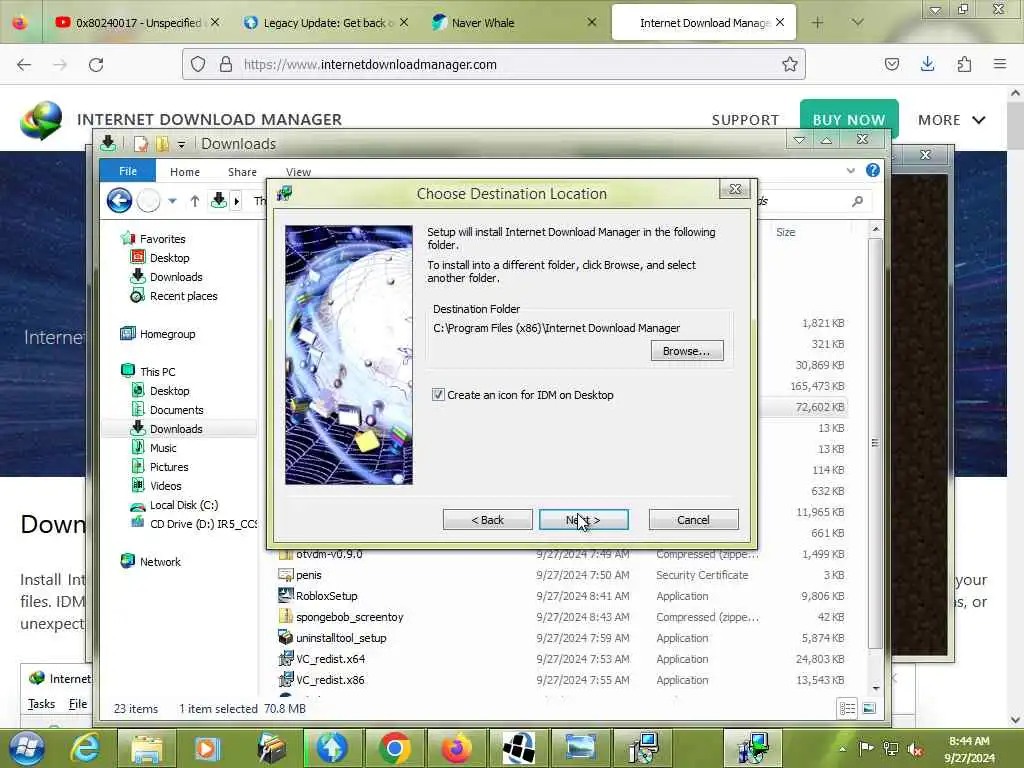The width and height of the screenshot is (1024, 768).
Task: Open Explorer recent locations dropdown
Action: point(172,201)
